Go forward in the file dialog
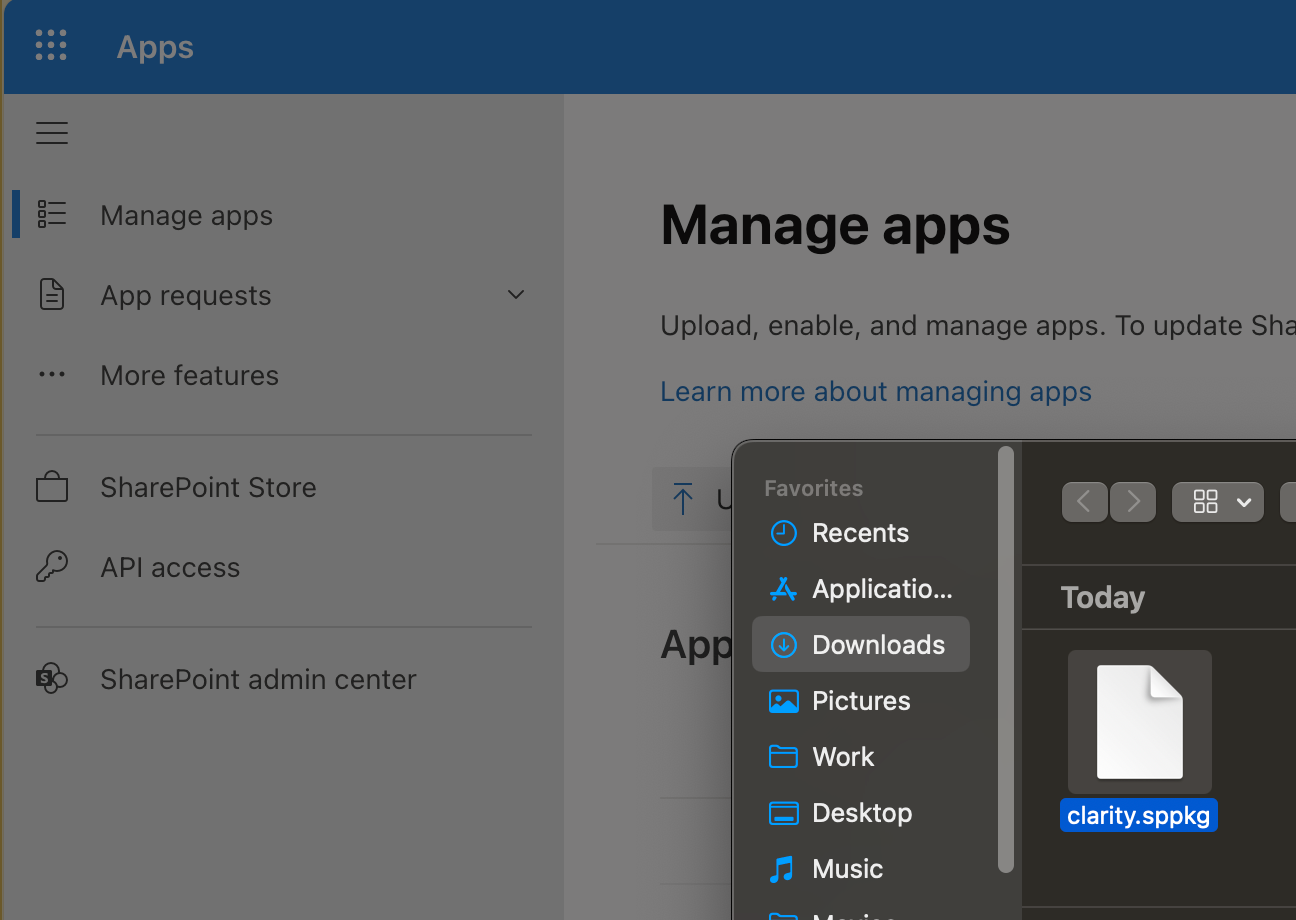The width and height of the screenshot is (1296, 920). click(x=1132, y=502)
